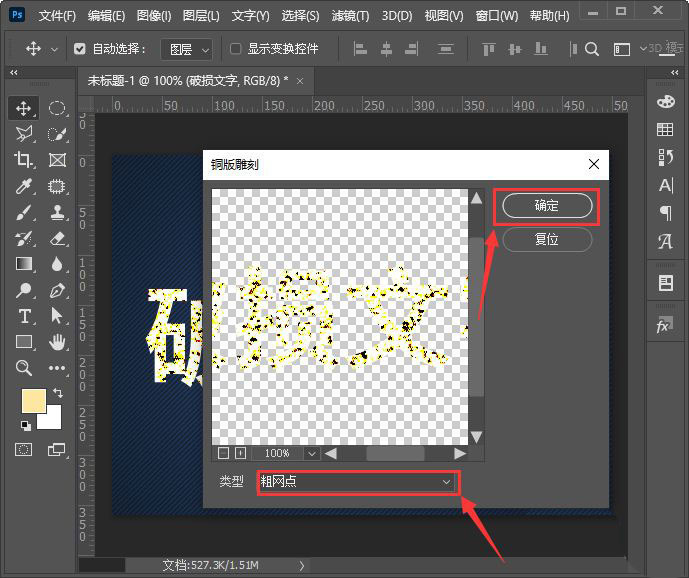Viewport: 689px width, 578px height.
Task: Select the Zoom tool in toolbox
Action: (x=23, y=367)
